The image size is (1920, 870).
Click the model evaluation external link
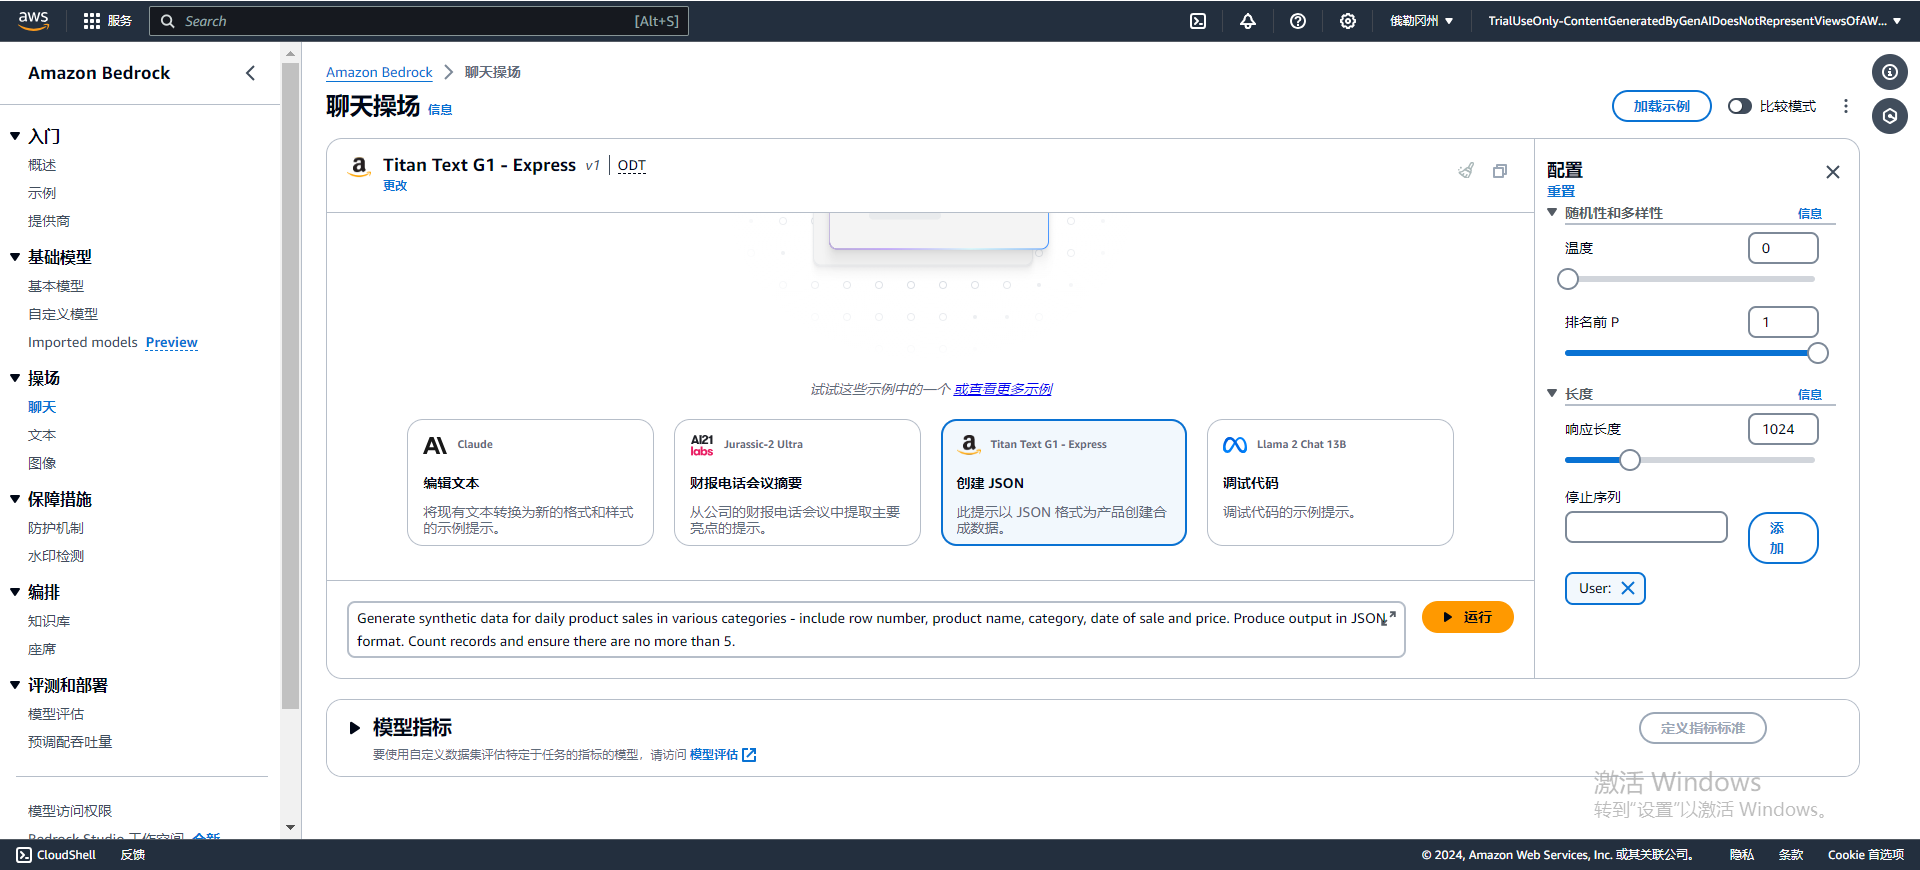[723, 755]
